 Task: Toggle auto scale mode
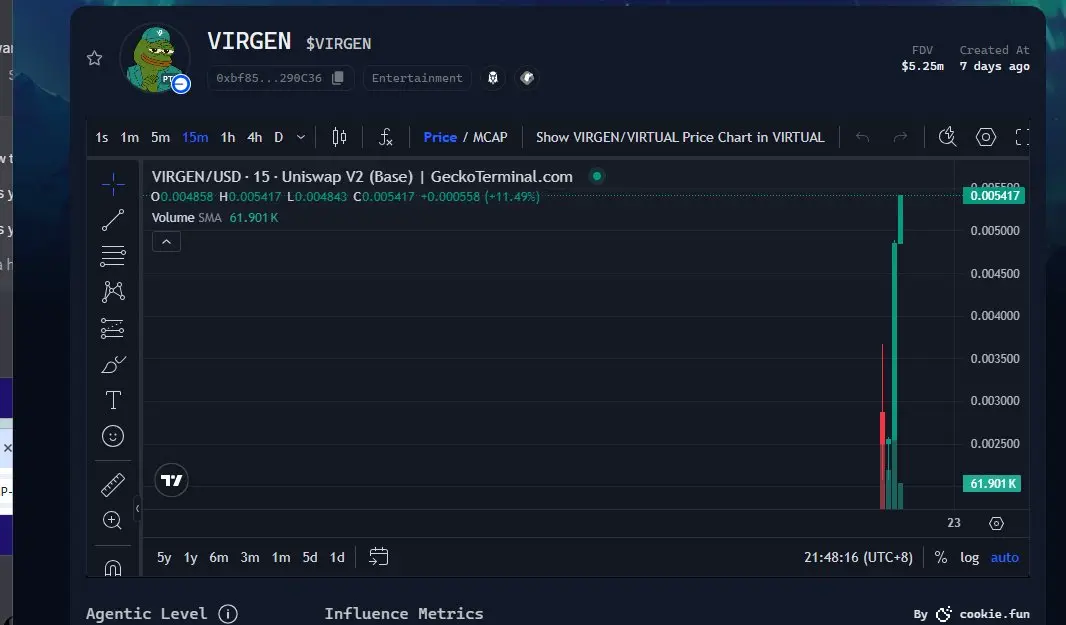[x=1005, y=558]
